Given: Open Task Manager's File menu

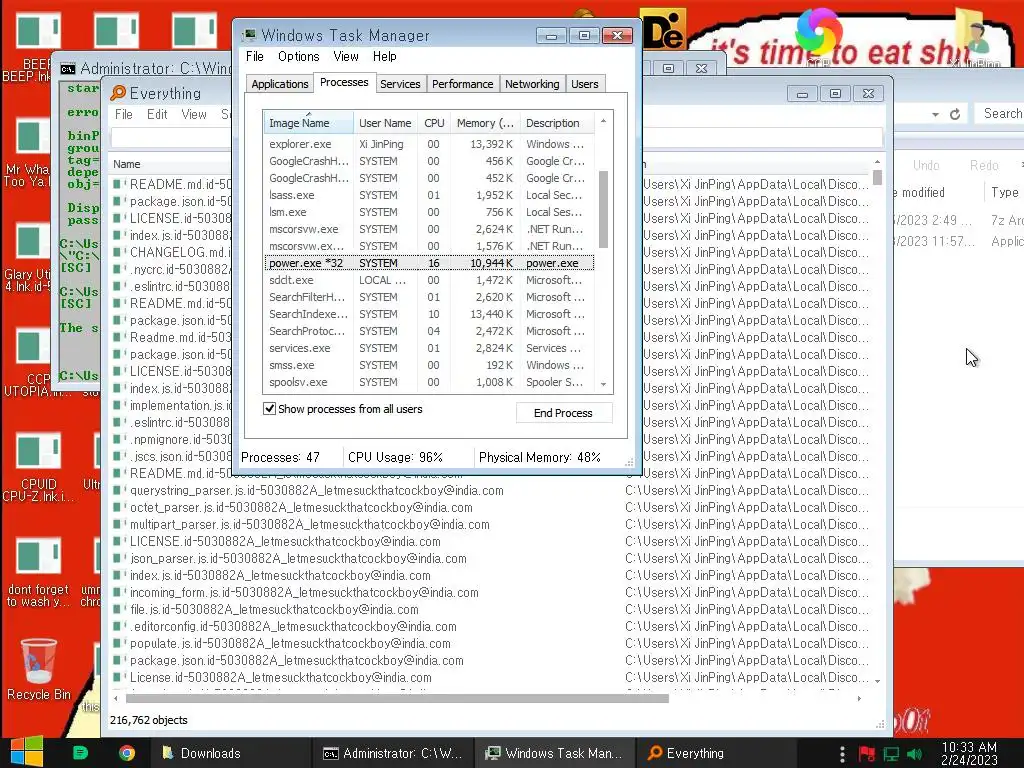Looking at the screenshot, I should (255, 56).
